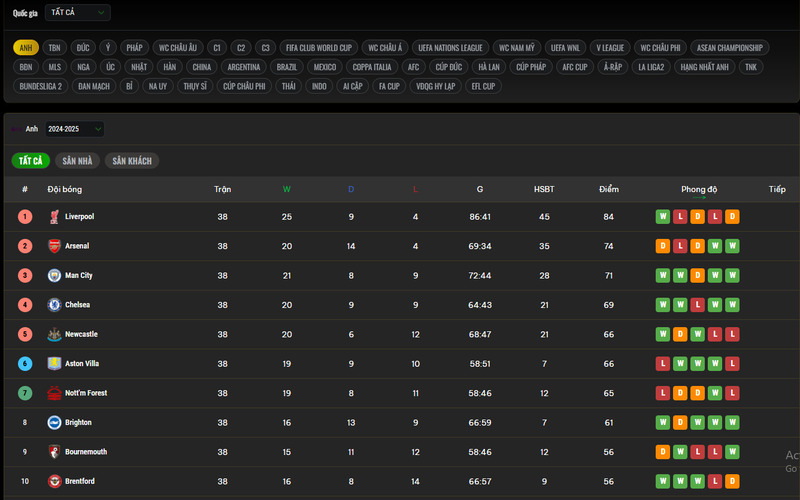The width and height of the screenshot is (800, 500).
Task: Click the Nott'm Forest club crest
Action: pyautogui.click(x=54, y=393)
